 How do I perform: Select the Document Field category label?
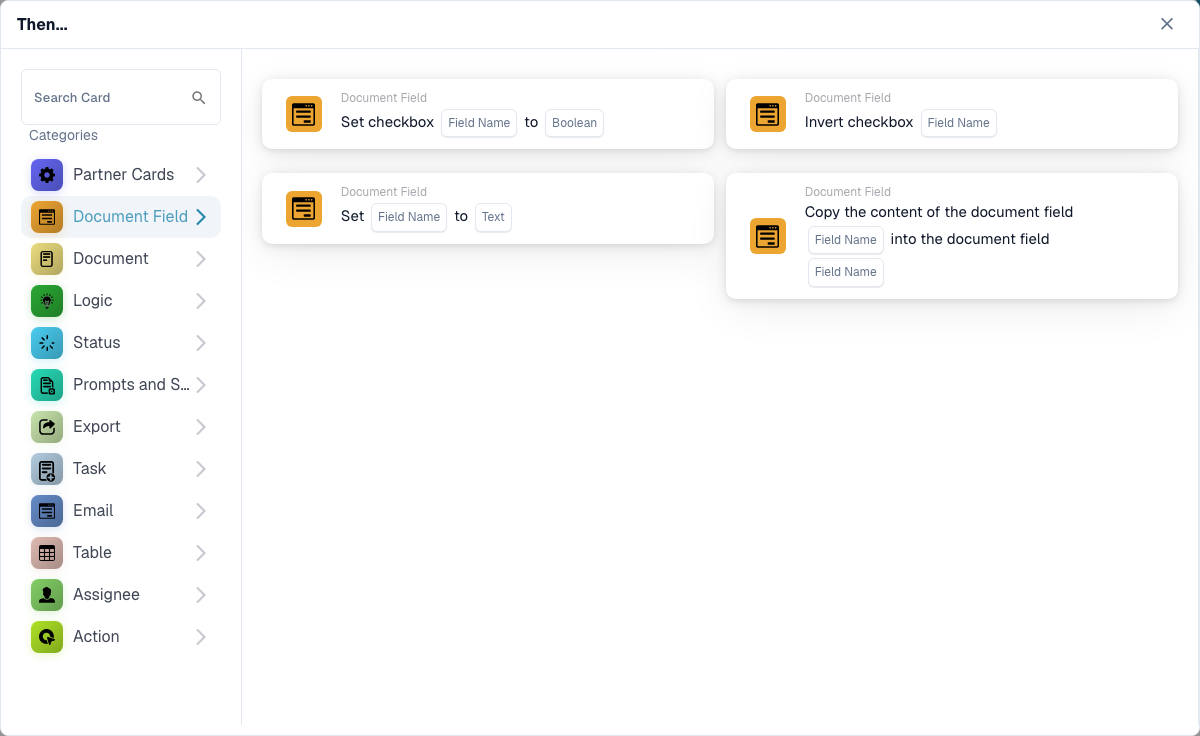[x=130, y=217]
